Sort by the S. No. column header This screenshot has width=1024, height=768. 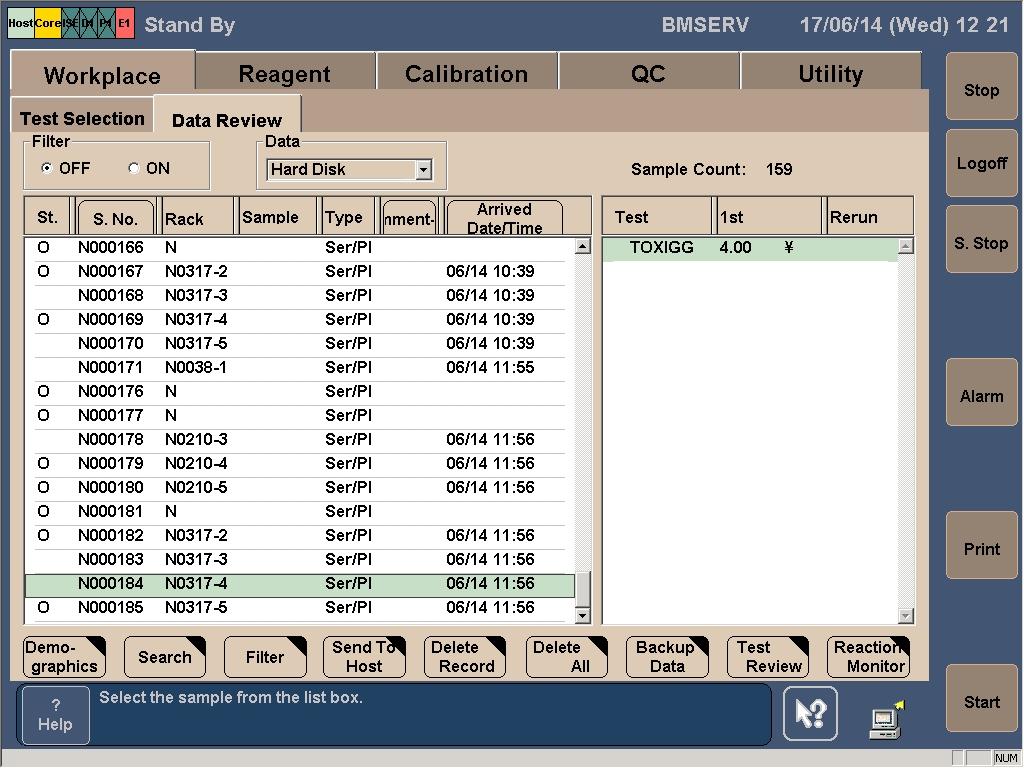click(x=116, y=217)
